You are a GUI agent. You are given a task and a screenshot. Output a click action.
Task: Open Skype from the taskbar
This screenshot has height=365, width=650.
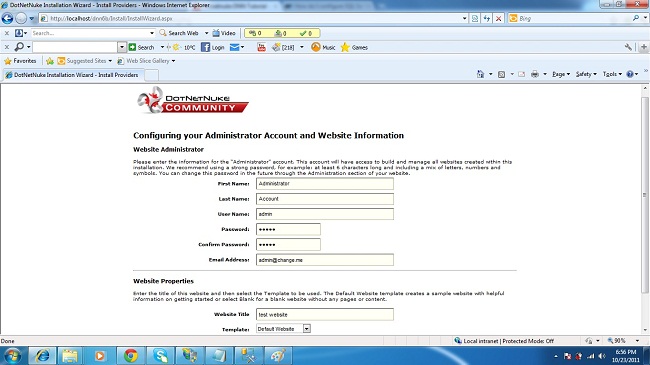[x=160, y=356]
